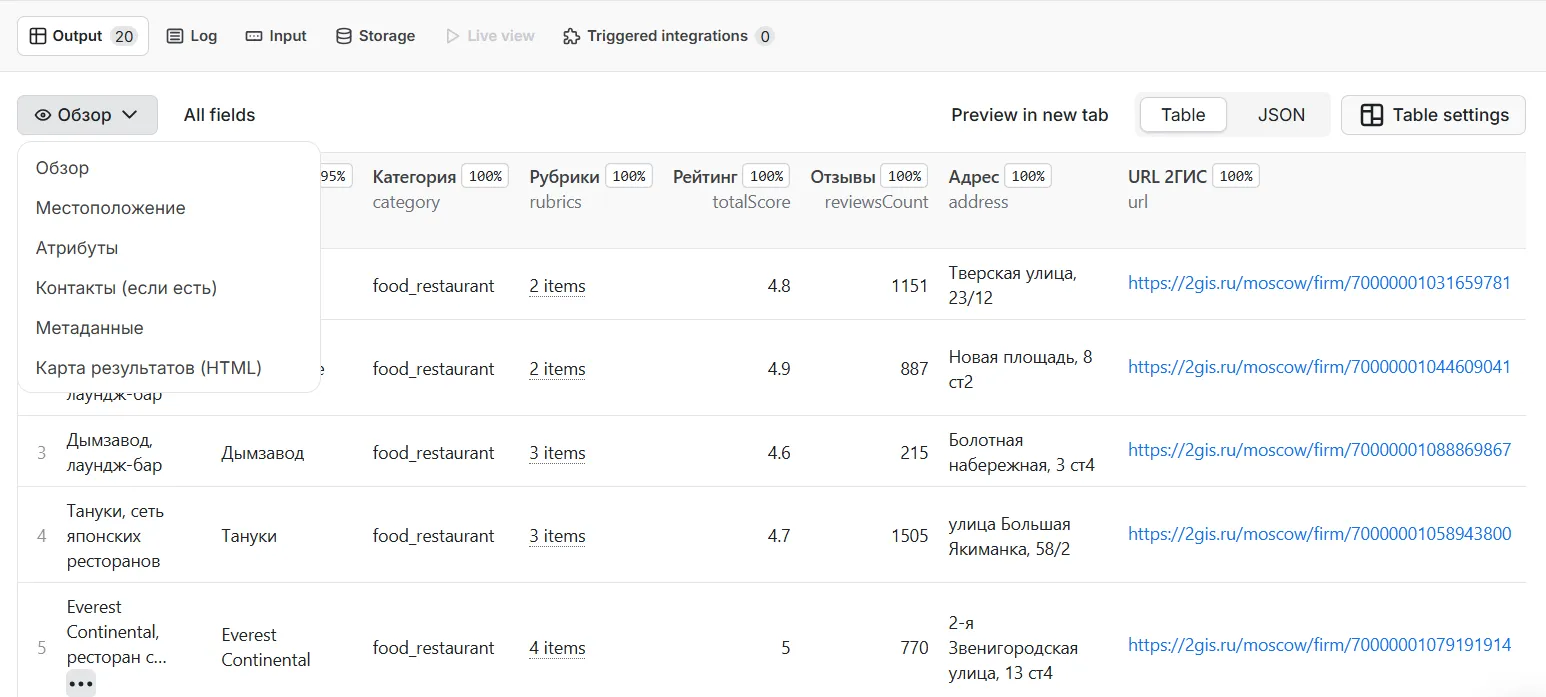Viewport: 1546px width, 697px height.
Task: Expand 4 items for Everest Continental
Action: click(x=557, y=648)
